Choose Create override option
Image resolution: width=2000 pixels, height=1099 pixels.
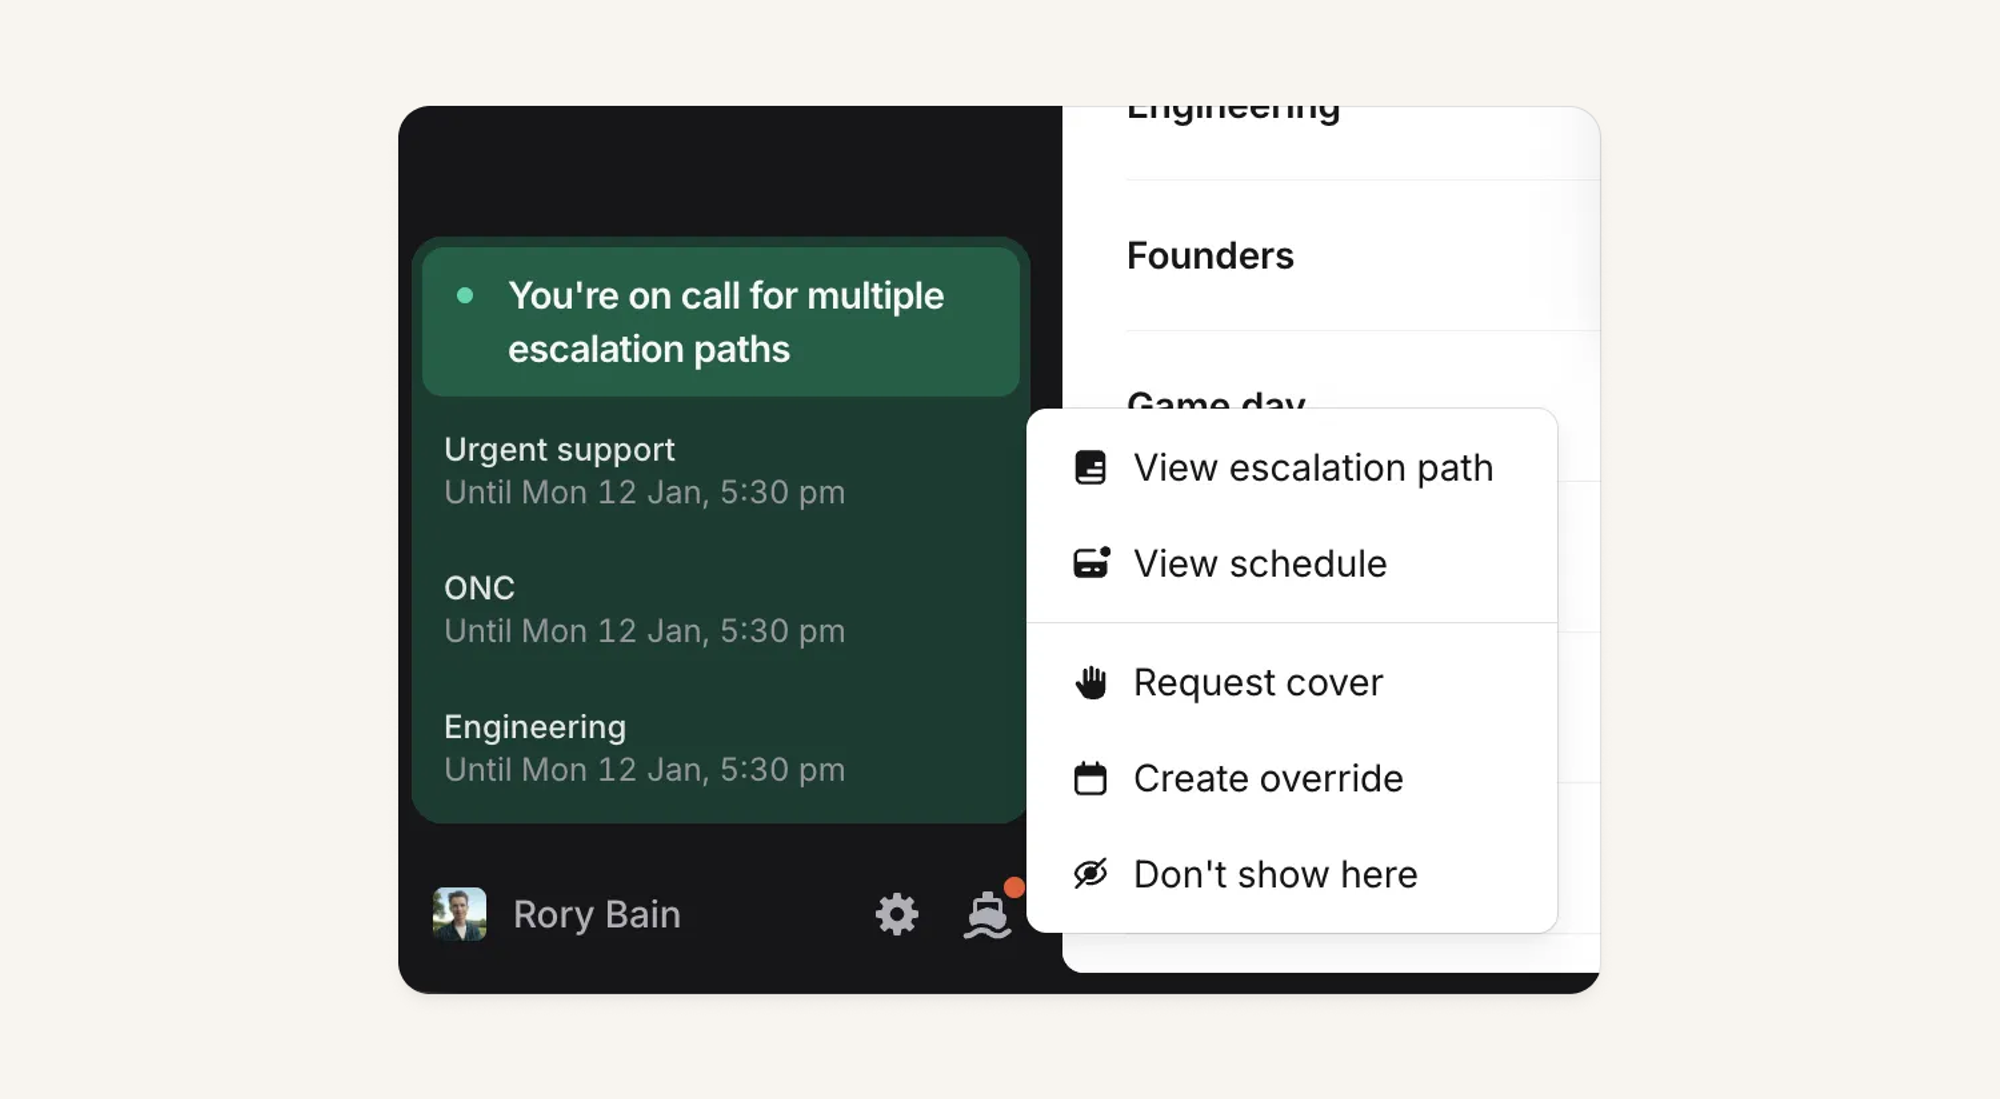(1268, 778)
